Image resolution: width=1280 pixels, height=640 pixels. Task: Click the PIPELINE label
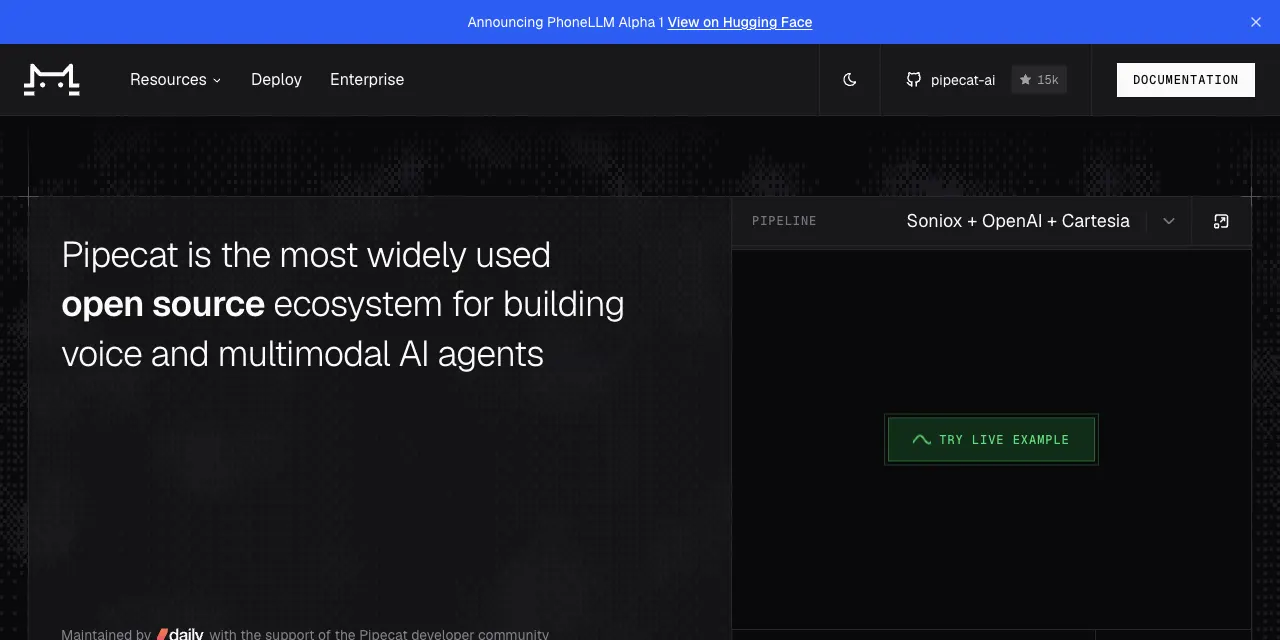pyautogui.click(x=784, y=221)
